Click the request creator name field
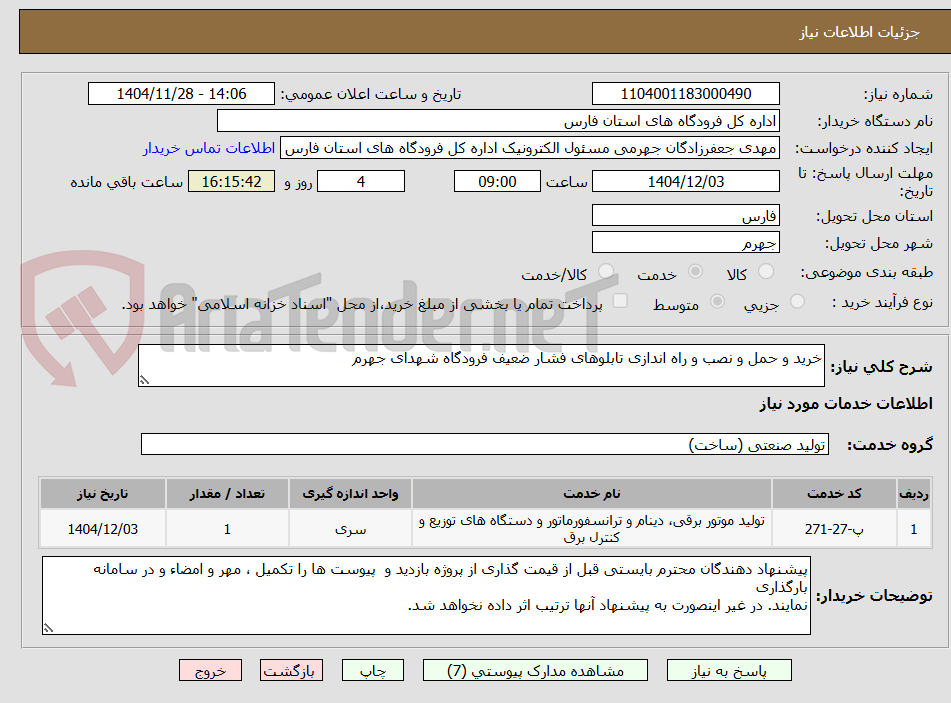 529,149
